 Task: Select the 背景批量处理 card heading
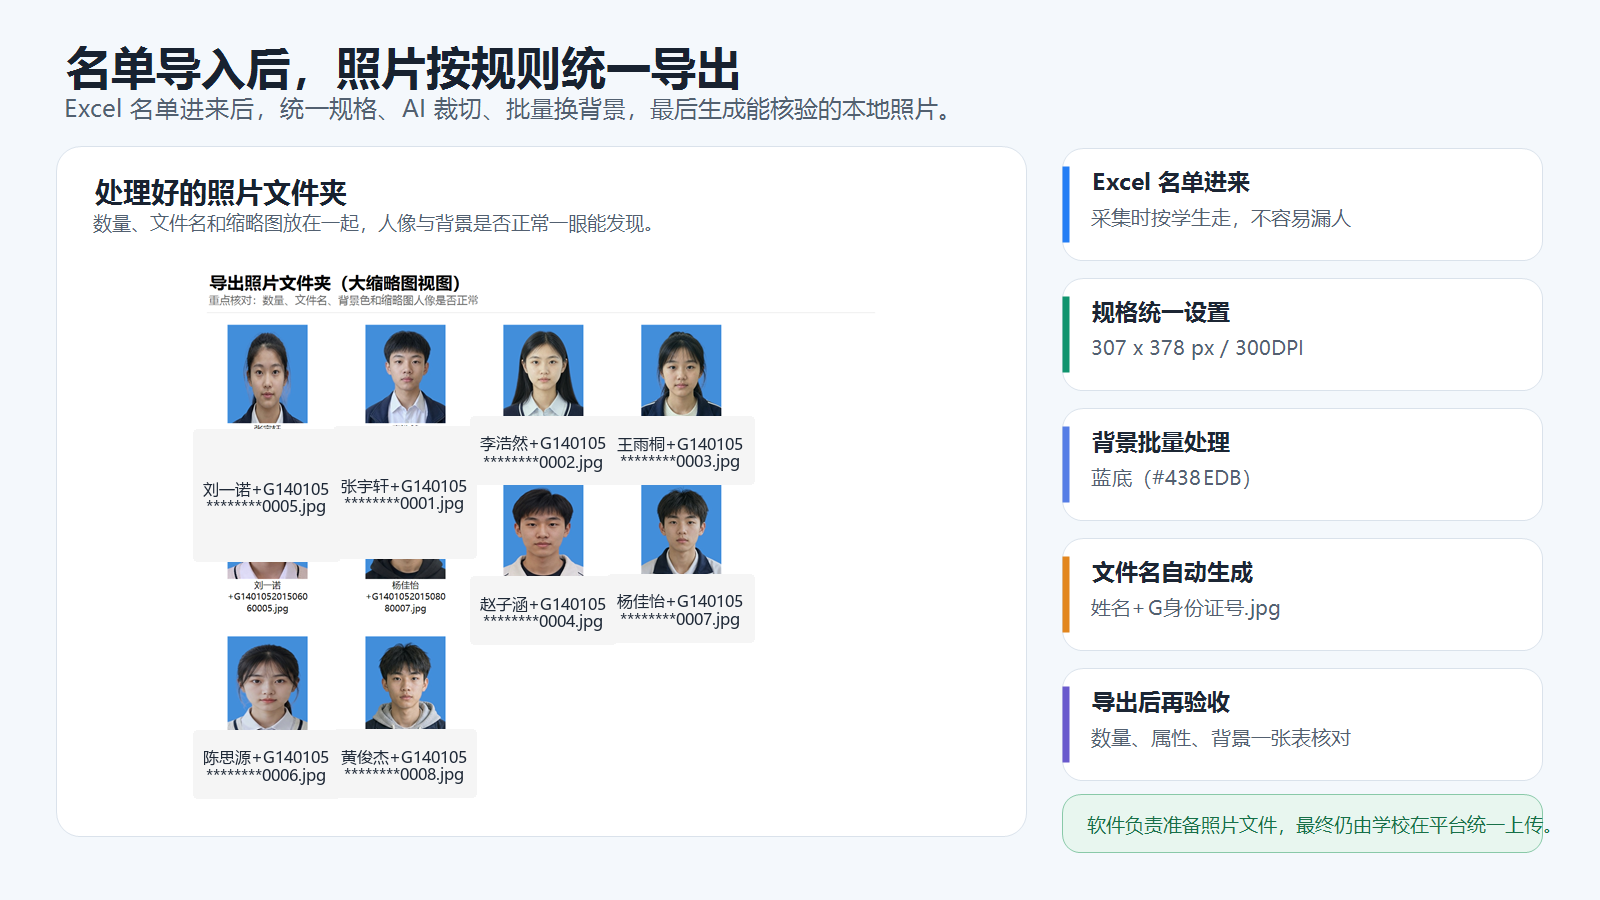pos(1161,442)
